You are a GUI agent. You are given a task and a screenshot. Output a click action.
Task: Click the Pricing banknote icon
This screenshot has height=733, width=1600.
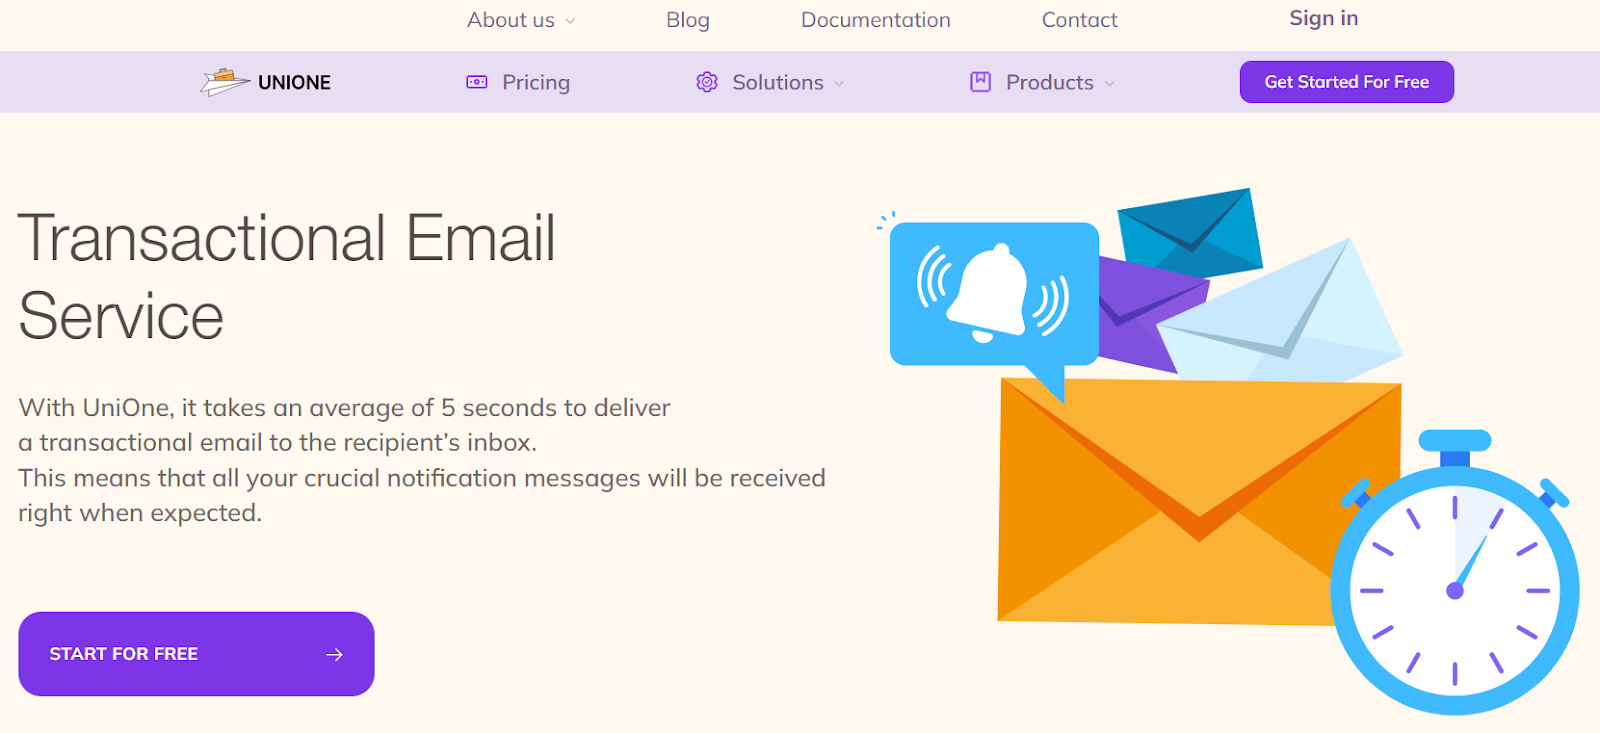click(477, 82)
